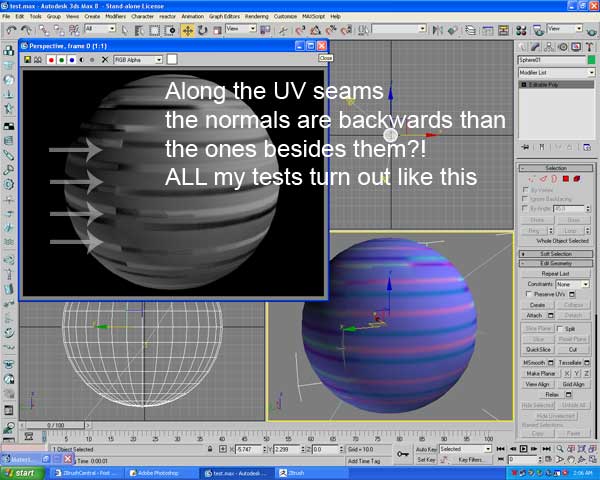Image resolution: width=600 pixels, height=480 pixels.
Task: Click the 0/100 time slider handle
Action: point(55,425)
